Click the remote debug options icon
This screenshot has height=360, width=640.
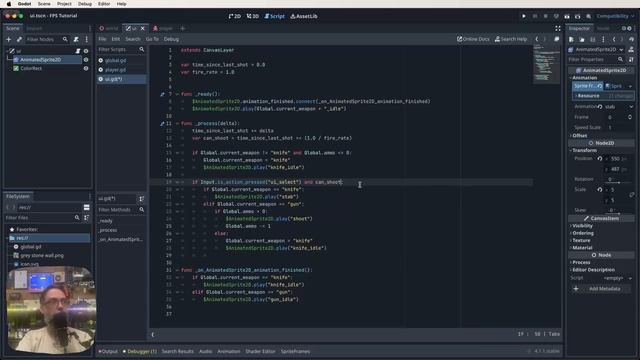(x=556, y=16)
